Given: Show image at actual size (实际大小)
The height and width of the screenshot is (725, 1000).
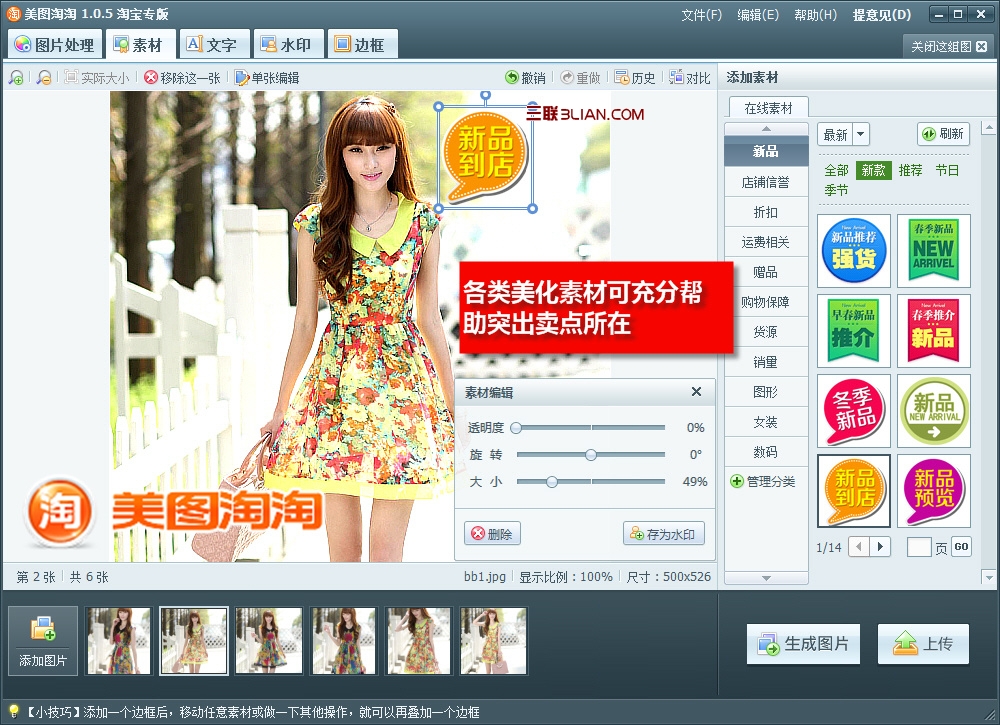Looking at the screenshot, I should (97, 78).
